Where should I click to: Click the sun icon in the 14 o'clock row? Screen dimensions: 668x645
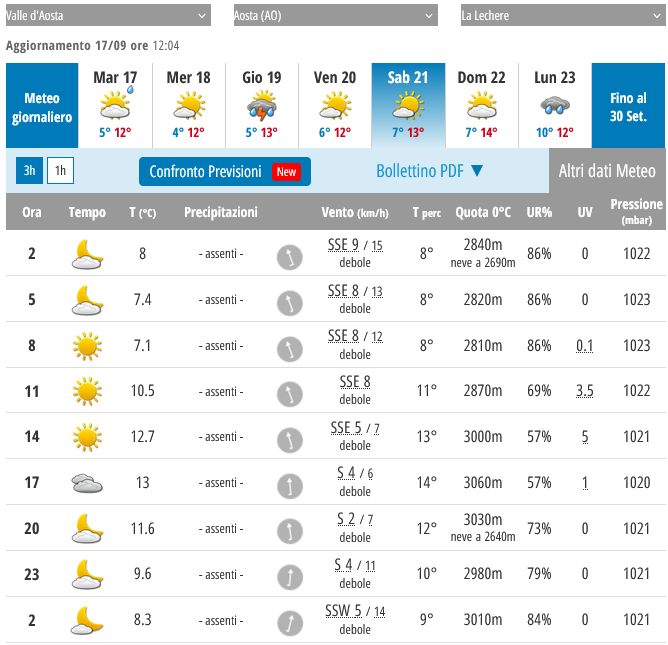pos(87,438)
